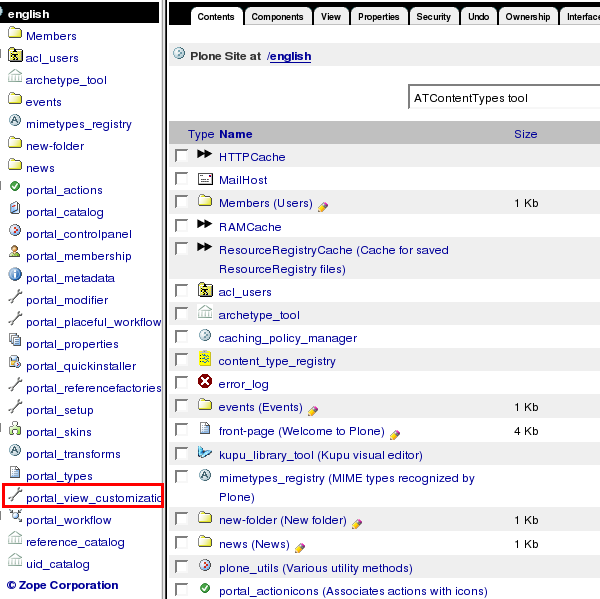The width and height of the screenshot is (600, 599).
Task: Click the content_type_registry yellow clipboard icon
Action: (x=205, y=358)
